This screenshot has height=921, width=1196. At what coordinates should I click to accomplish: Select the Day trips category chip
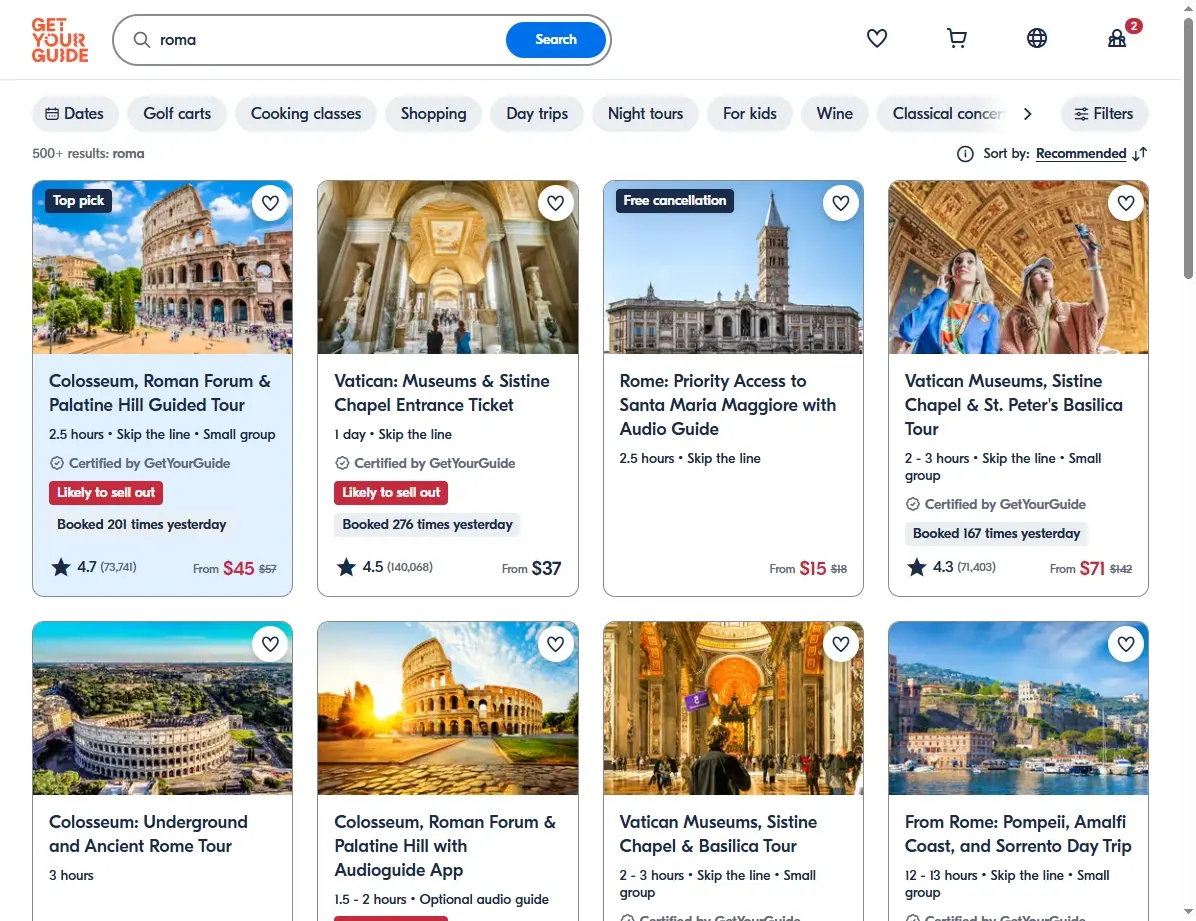pos(537,114)
